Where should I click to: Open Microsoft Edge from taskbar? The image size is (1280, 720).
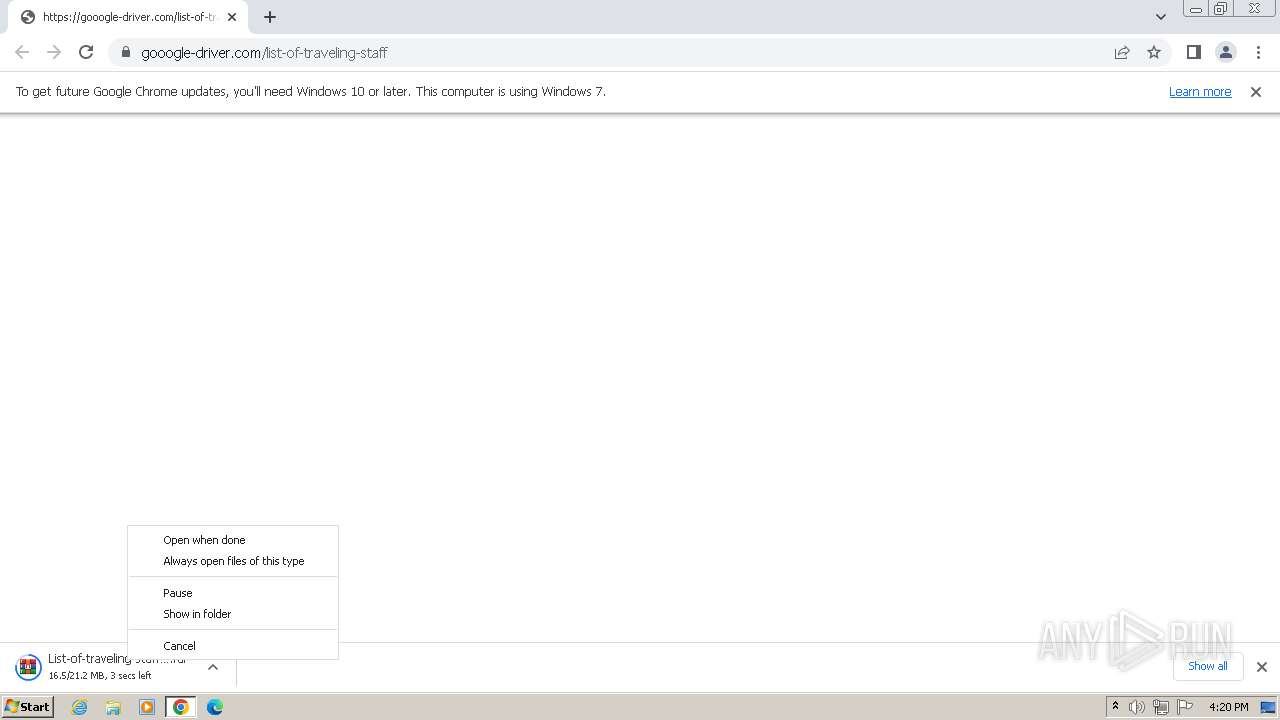tap(215, 707)
